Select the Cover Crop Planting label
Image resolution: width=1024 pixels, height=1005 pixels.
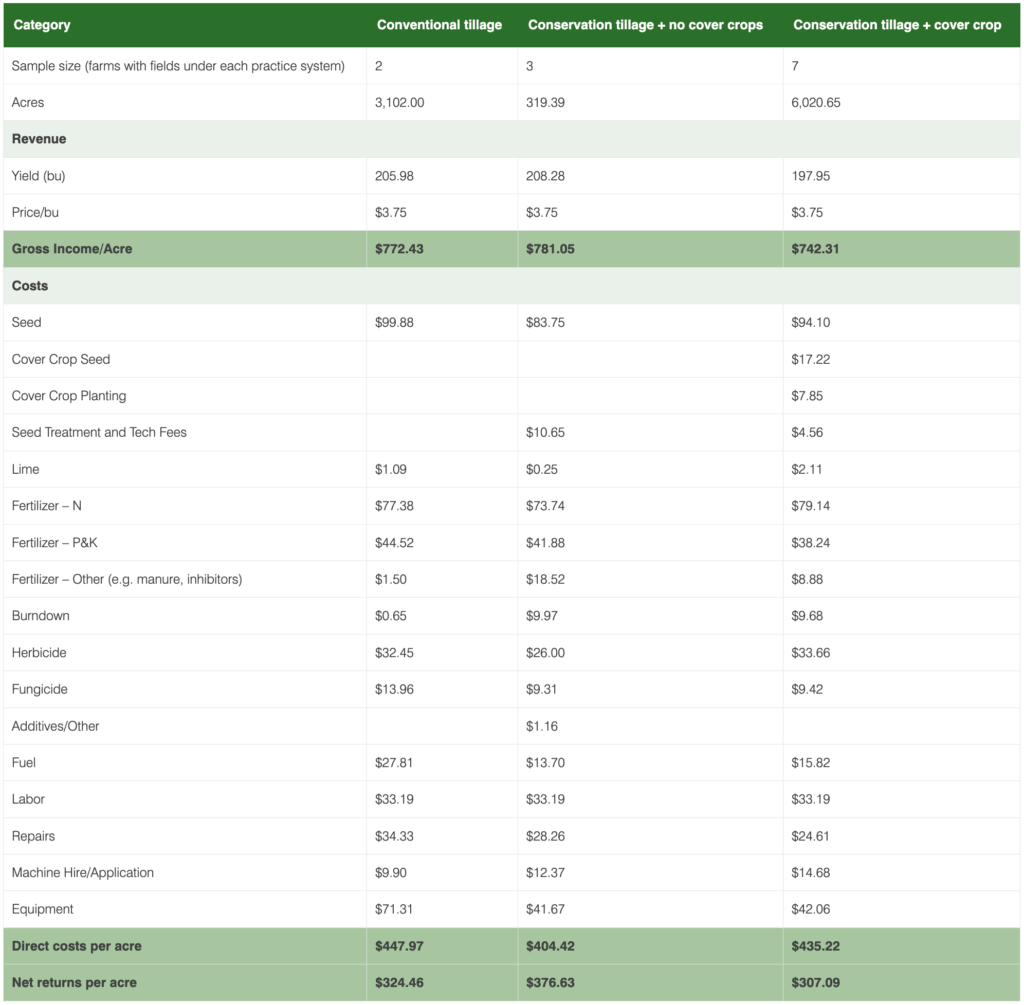point(69,396)
